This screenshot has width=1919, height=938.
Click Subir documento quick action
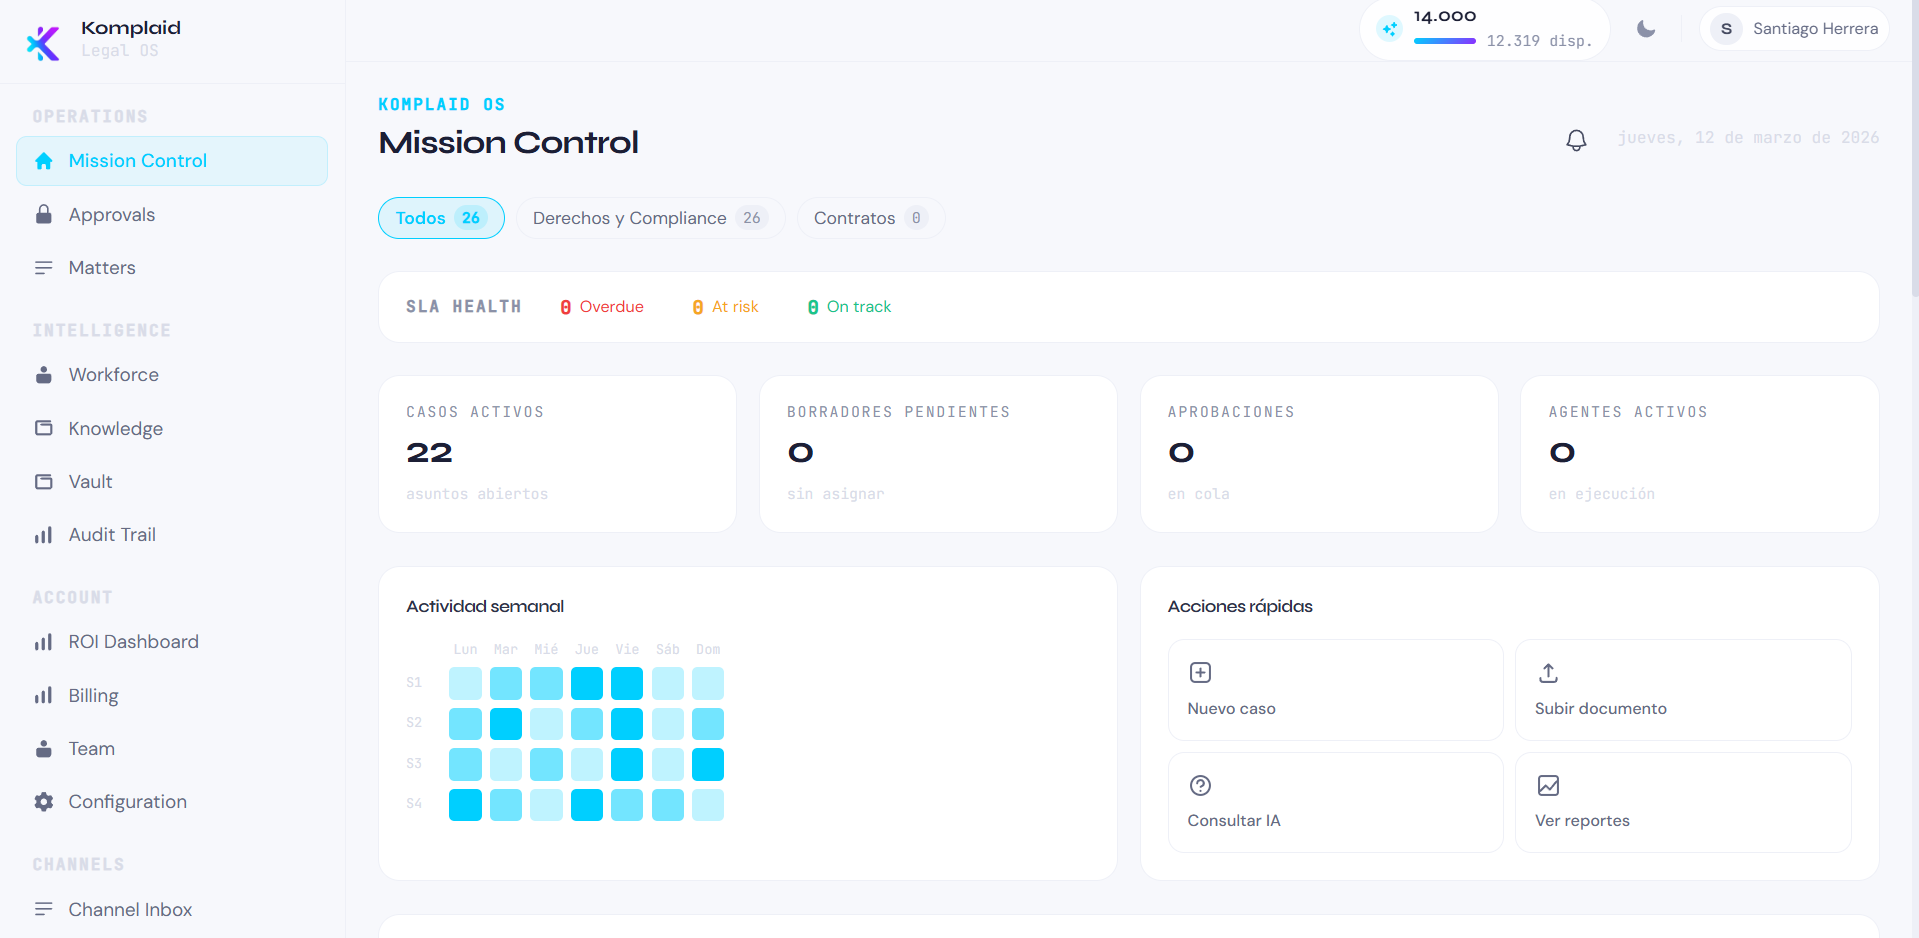coord(1683,690)
